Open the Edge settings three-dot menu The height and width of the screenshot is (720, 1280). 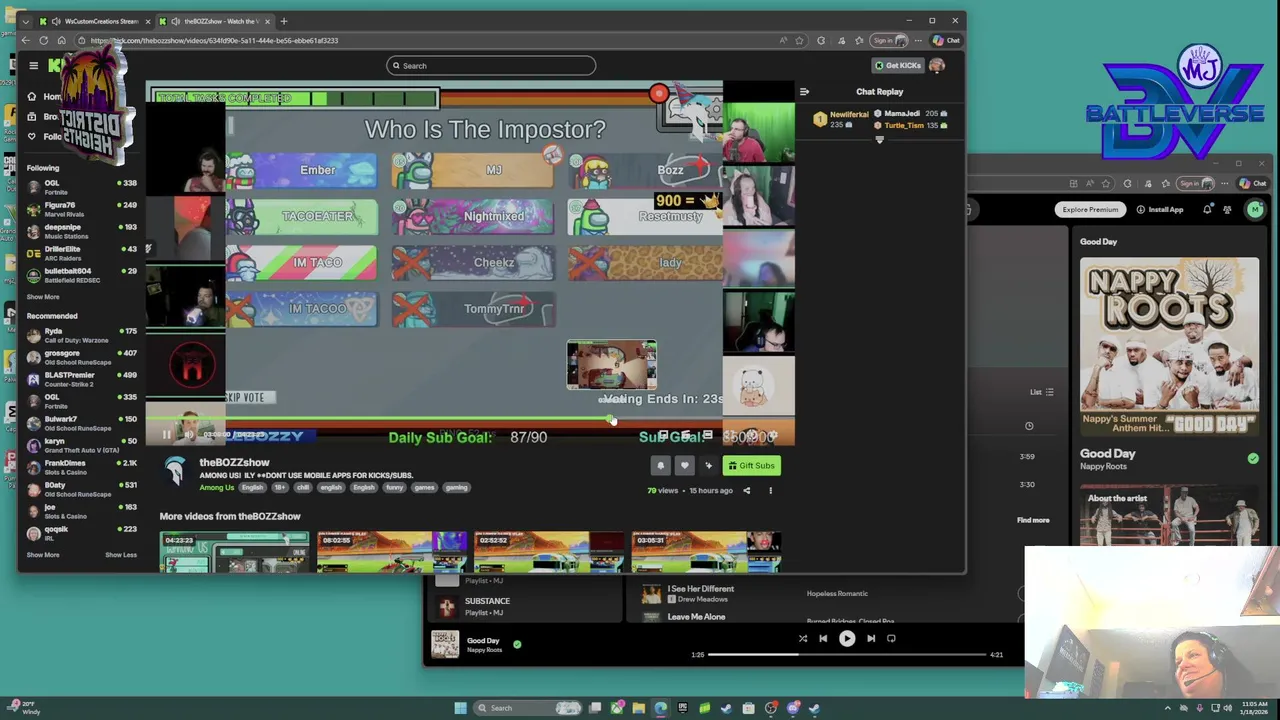click(918, 41)
